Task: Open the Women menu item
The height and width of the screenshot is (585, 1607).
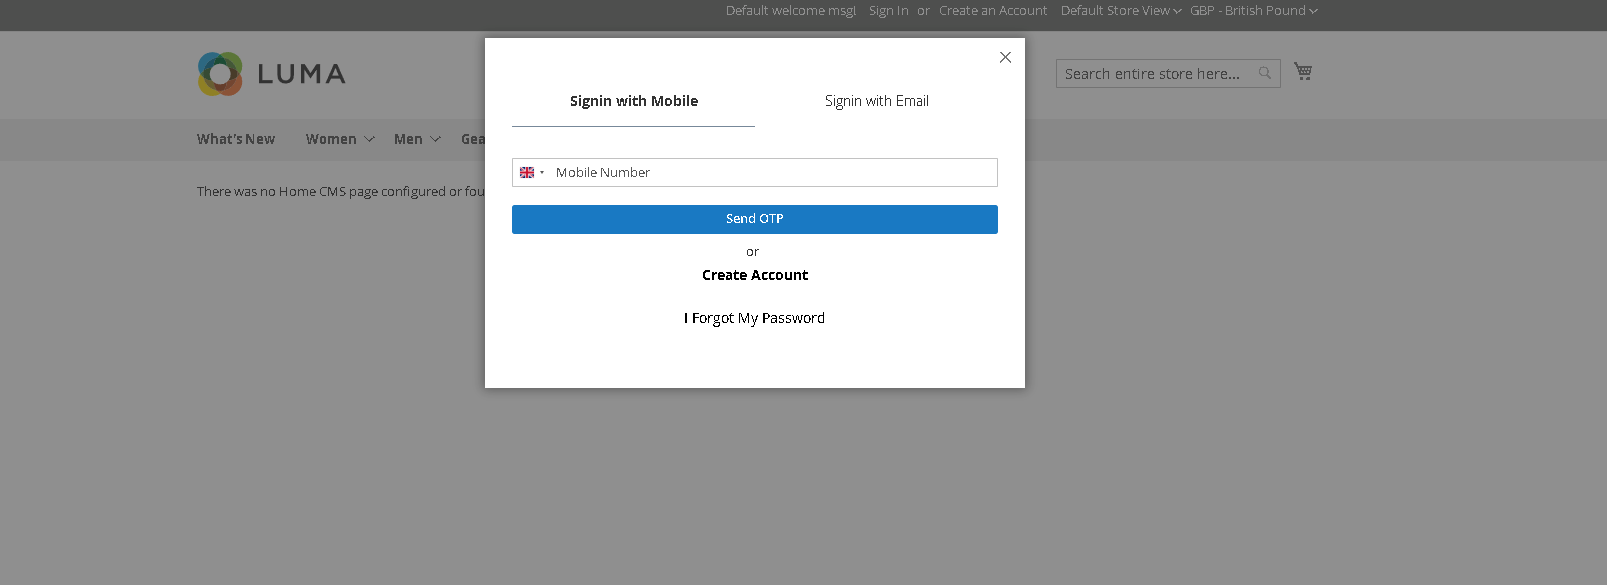Action: (331, 139)
